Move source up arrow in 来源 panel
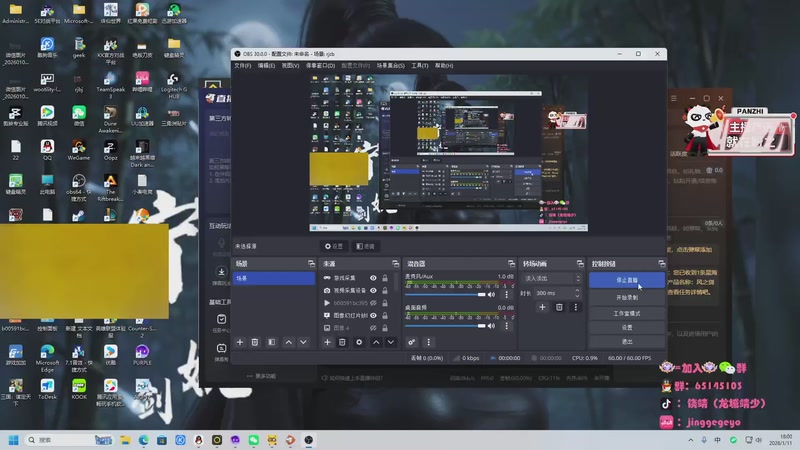Viewport: 800px width, 450px height. tap(376, 342)
